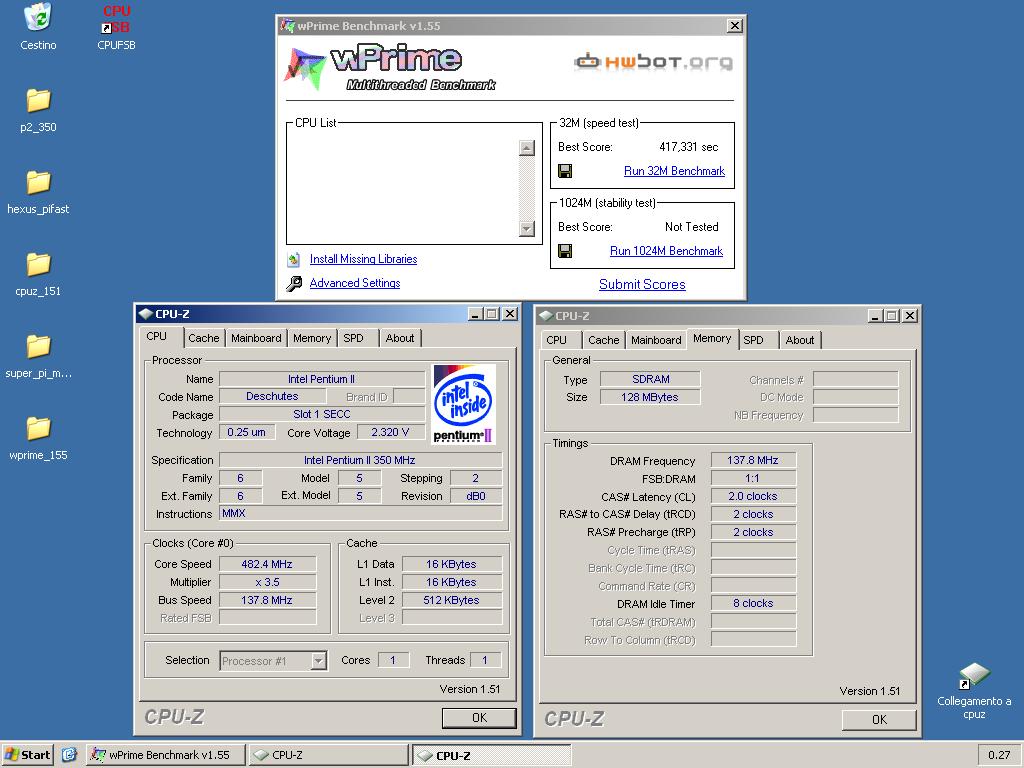Click up arrow of CPU List scrollbar
Viewport: 1024px width, 768px height.
(x=526, y=148)
